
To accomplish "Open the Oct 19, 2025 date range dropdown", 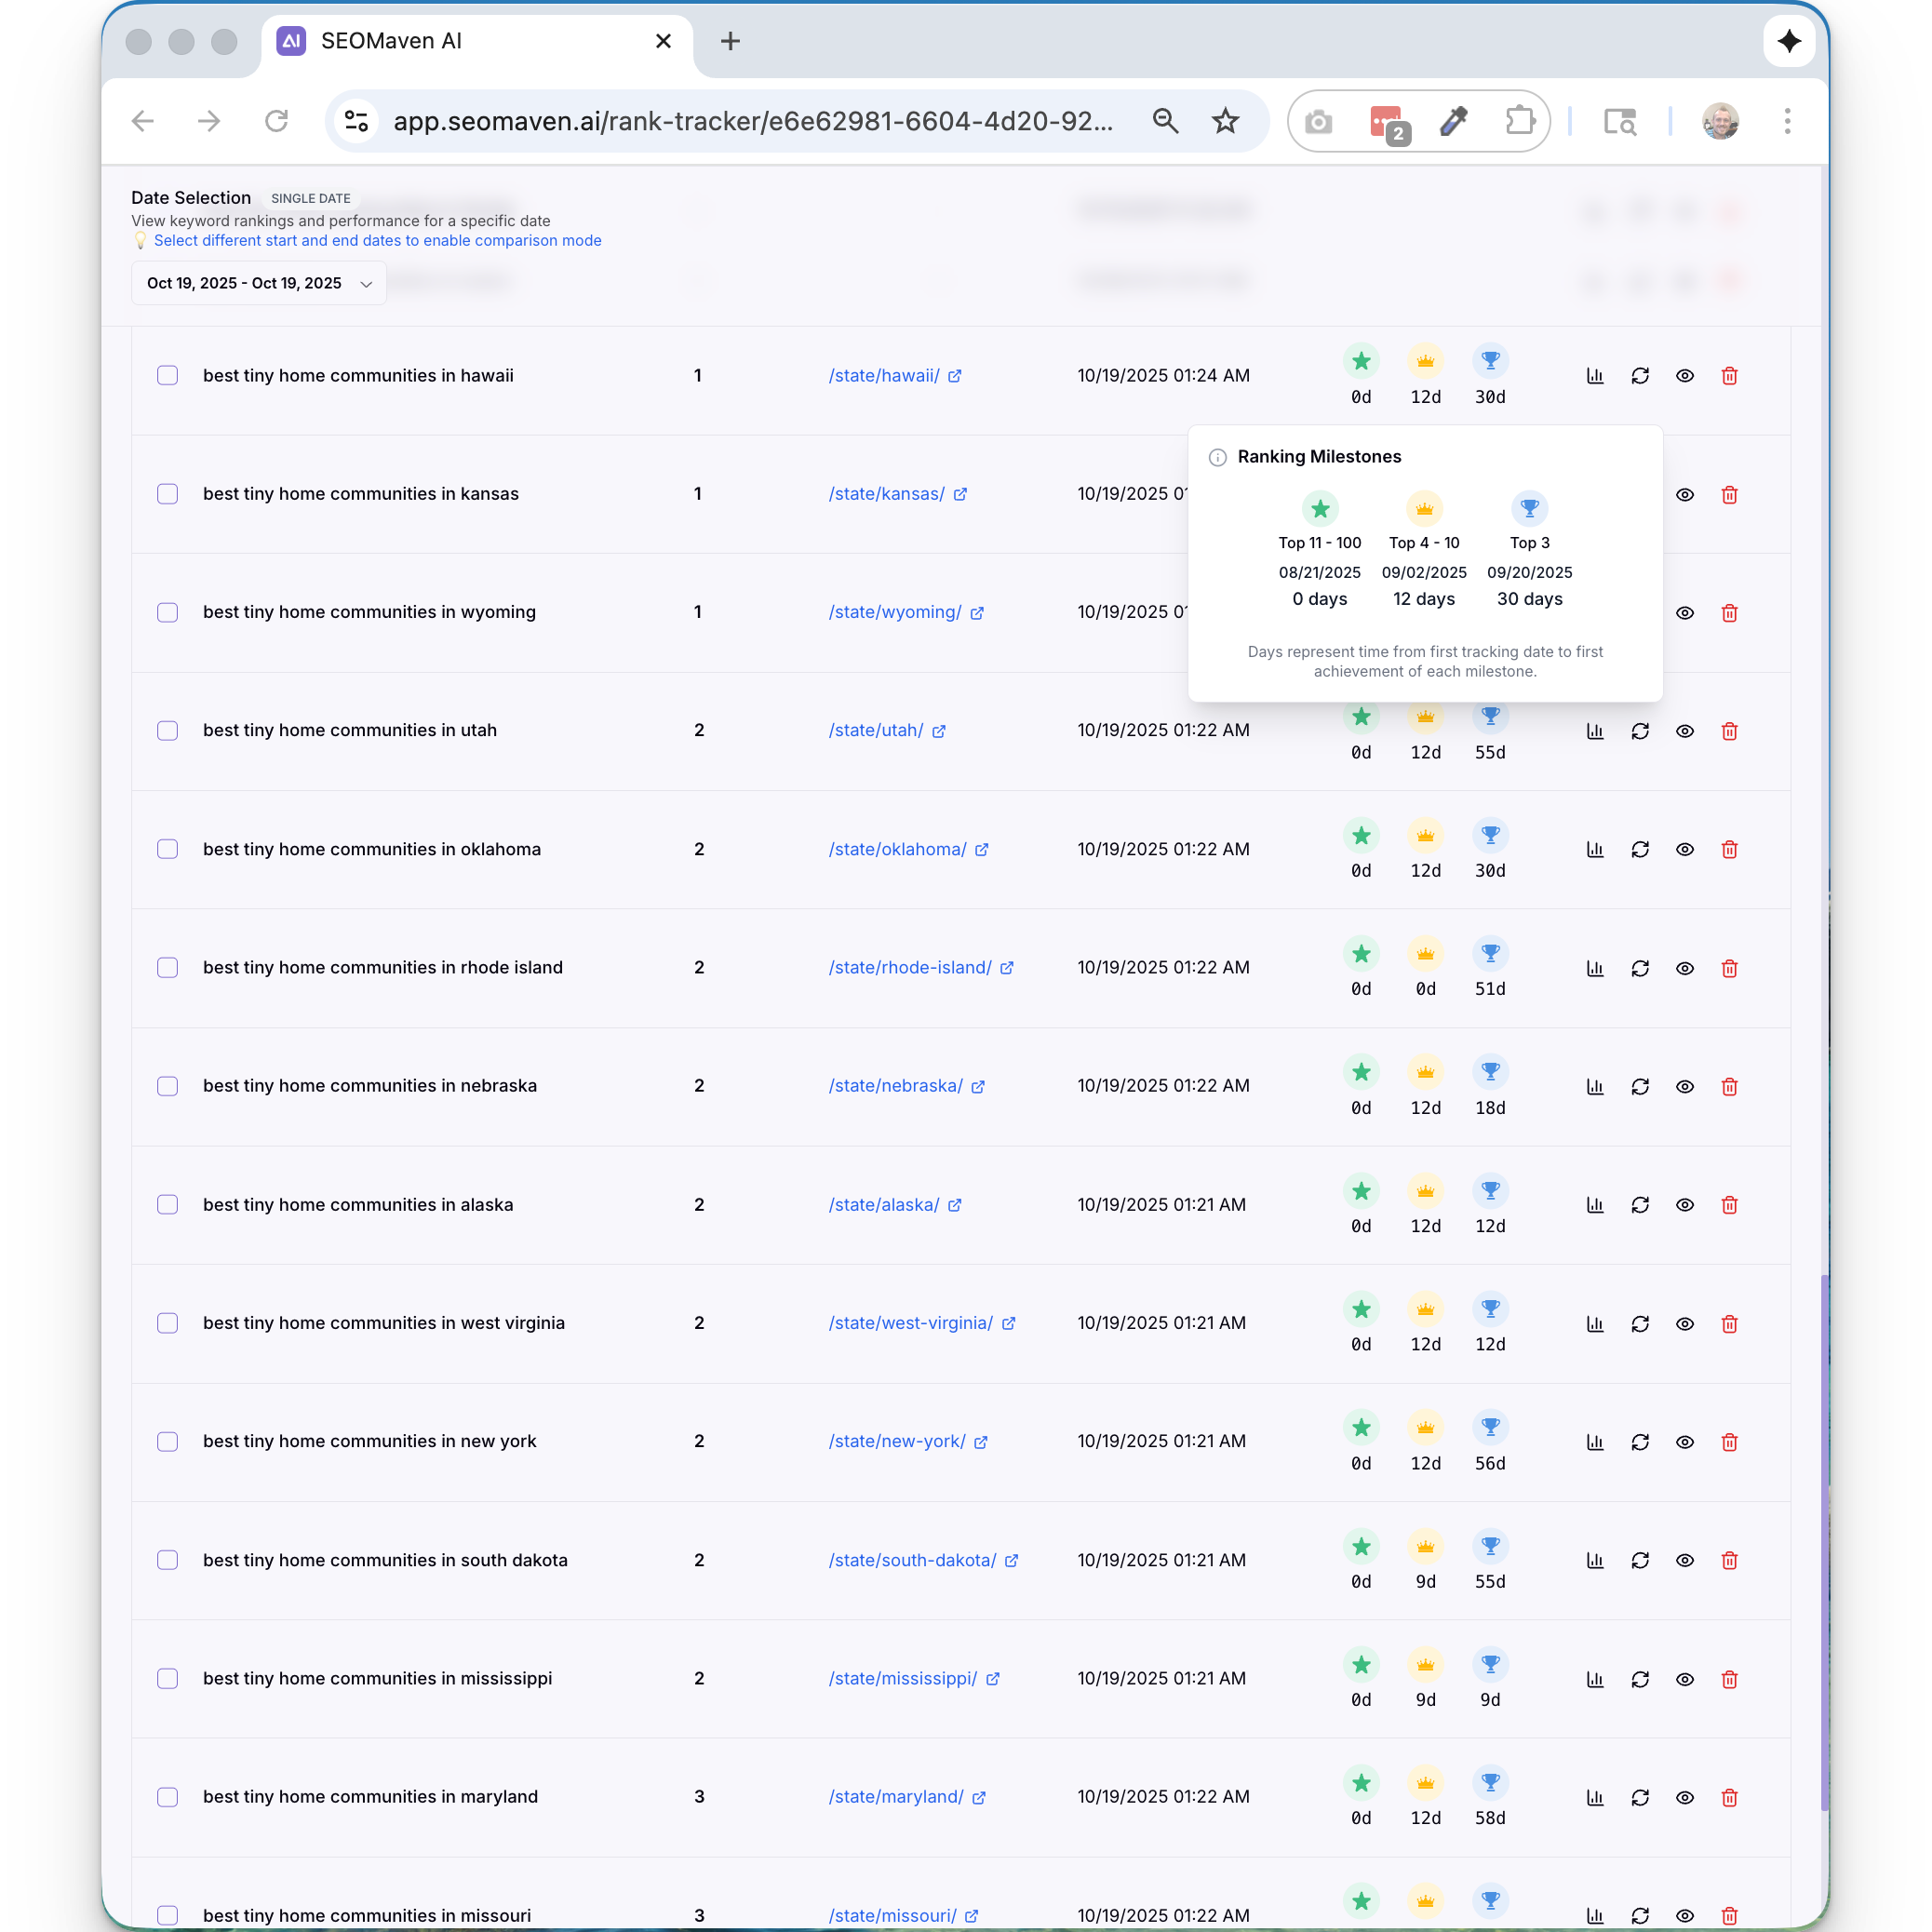I will pyautogui.click(x=259, y=283).
